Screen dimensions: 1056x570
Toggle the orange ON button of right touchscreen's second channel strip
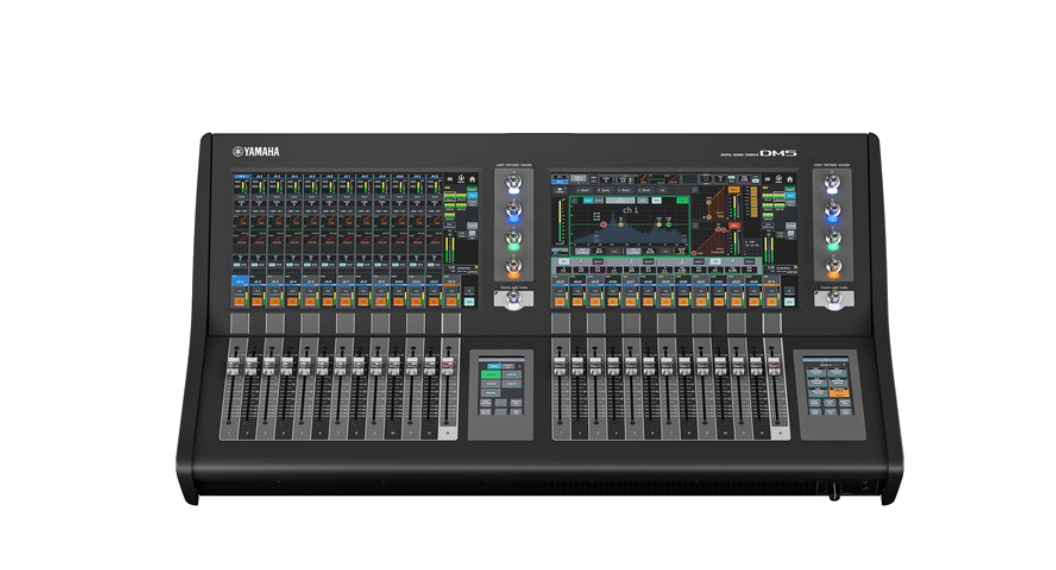point(577,302)
